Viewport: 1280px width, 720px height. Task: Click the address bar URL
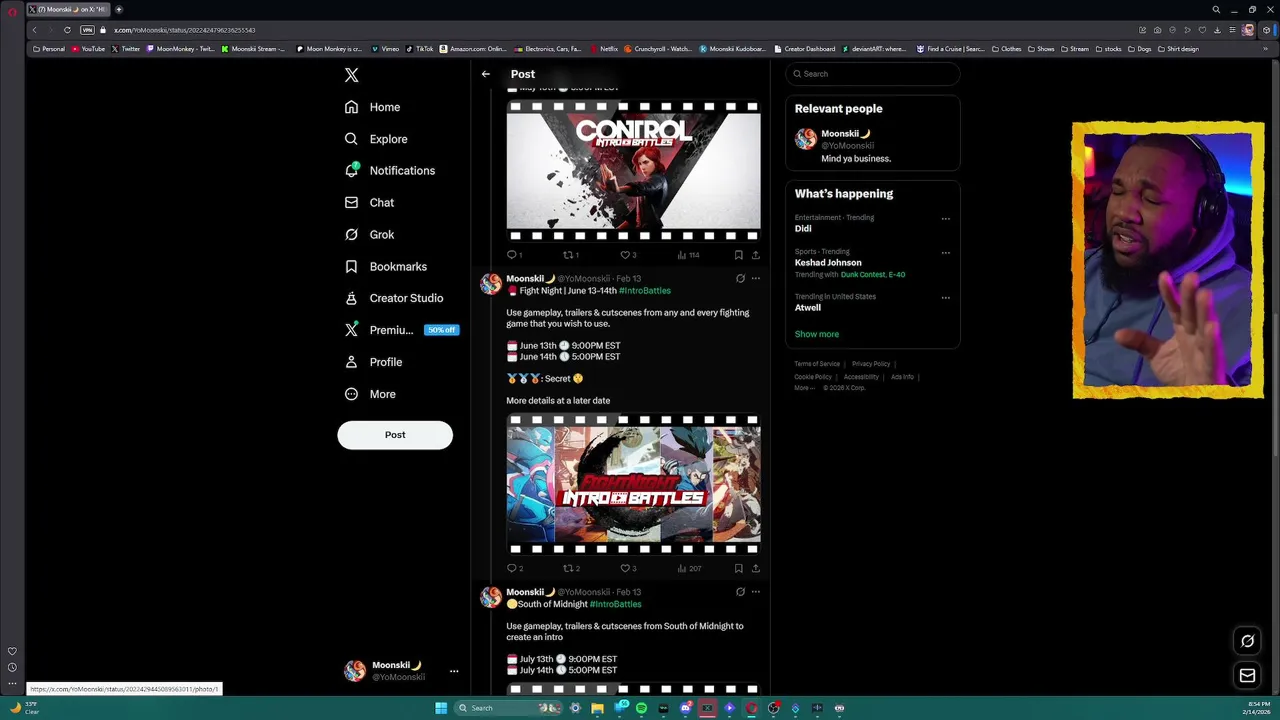coord(184,30)
